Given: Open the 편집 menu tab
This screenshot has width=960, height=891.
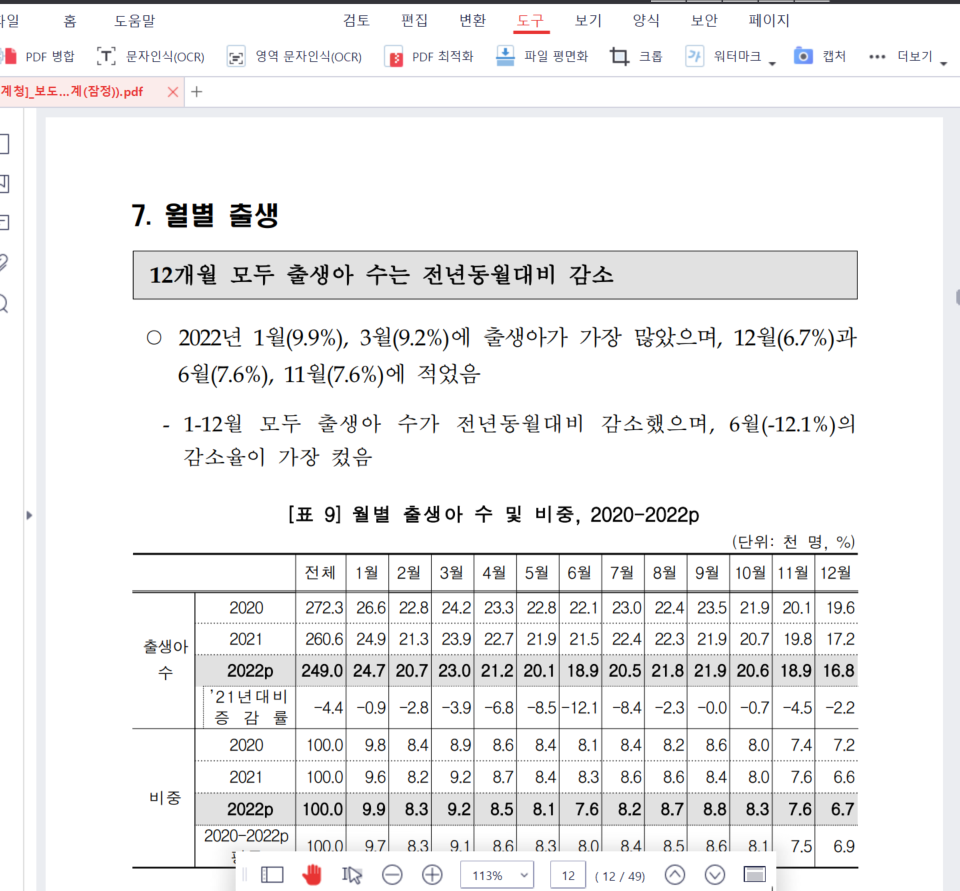Looking at the screenshot, I should (414, 20).
